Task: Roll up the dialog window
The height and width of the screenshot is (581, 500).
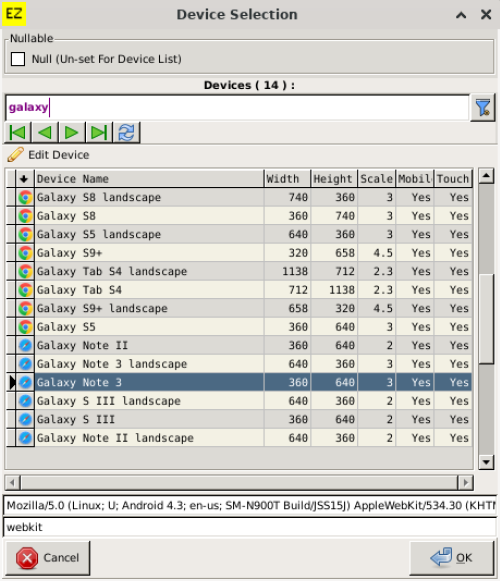Action: pos(461,15)
